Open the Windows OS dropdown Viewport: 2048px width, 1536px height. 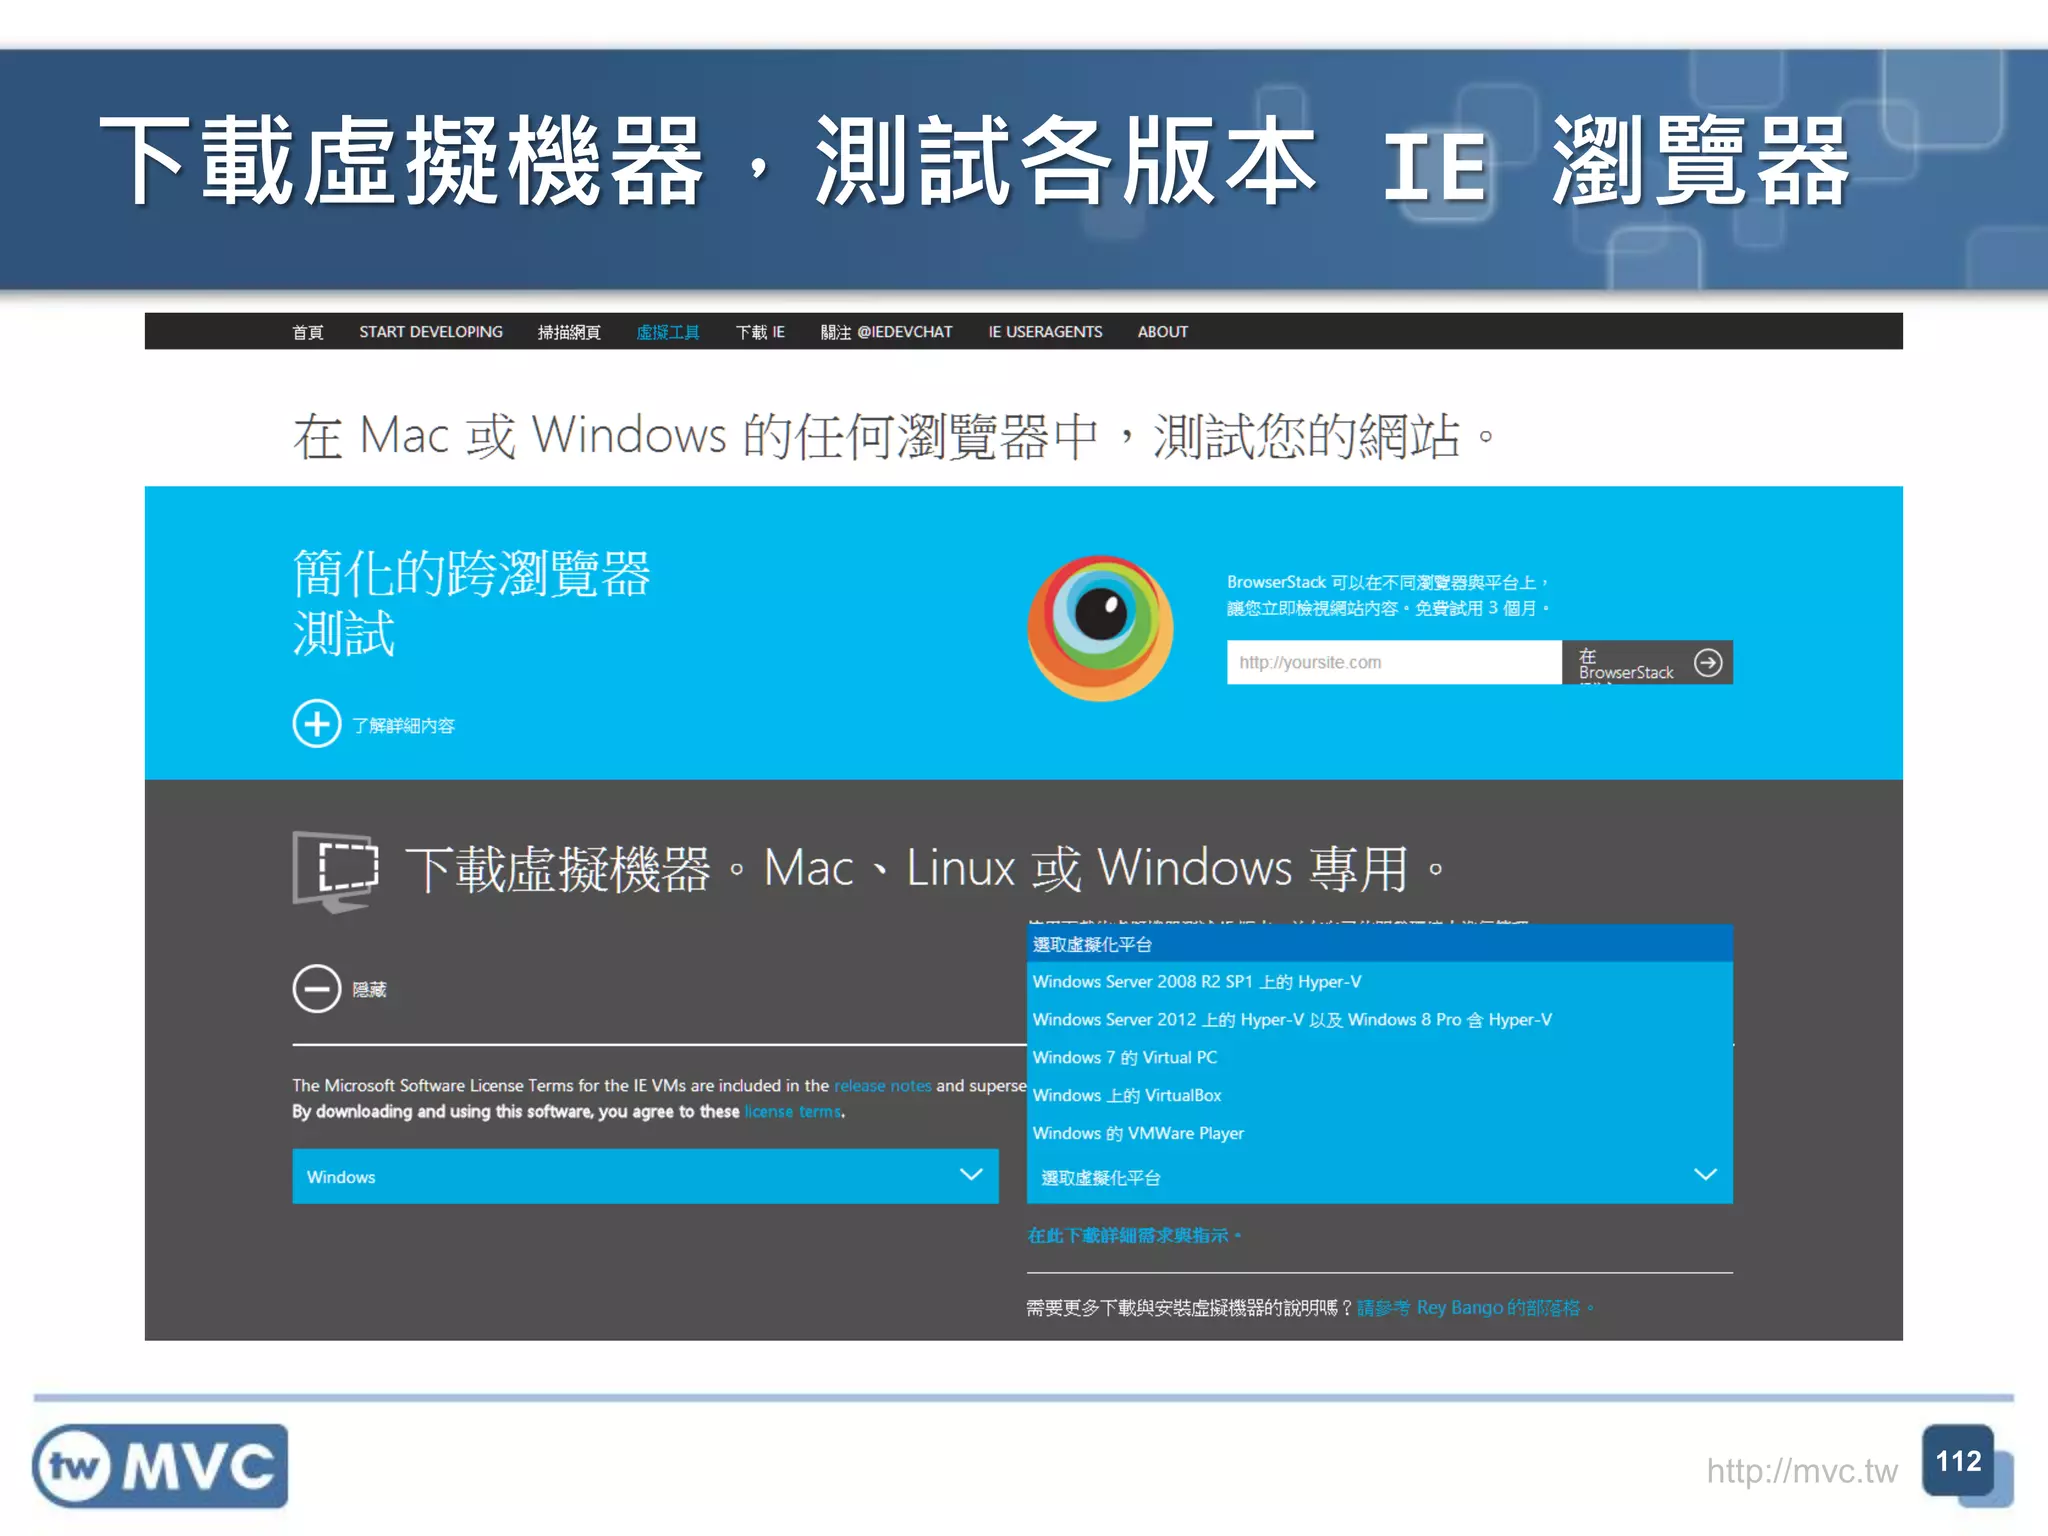click(645, 1176)
